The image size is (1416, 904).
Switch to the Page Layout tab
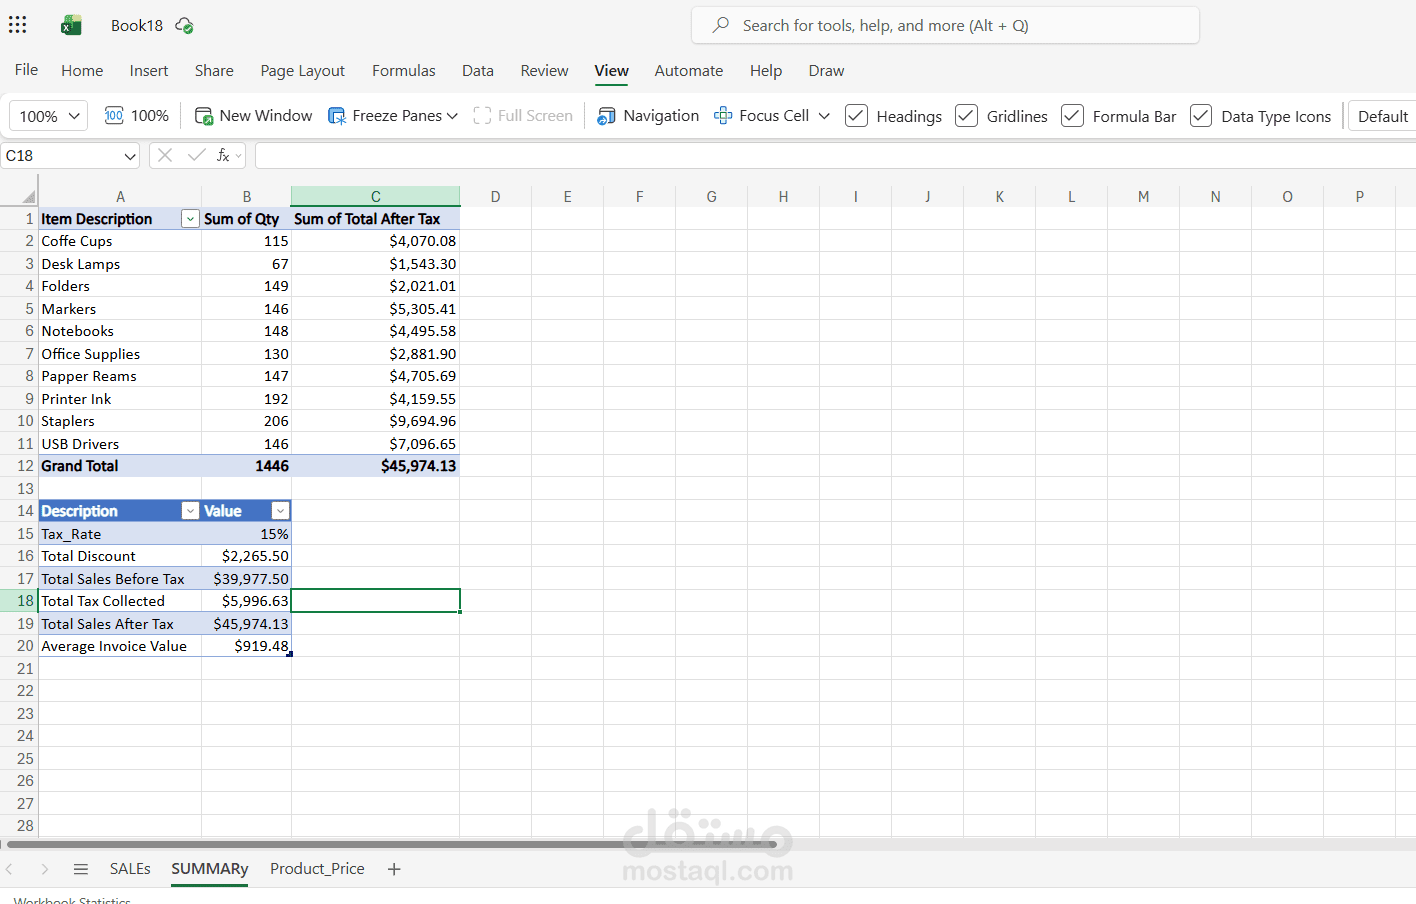tap(303, 71)
